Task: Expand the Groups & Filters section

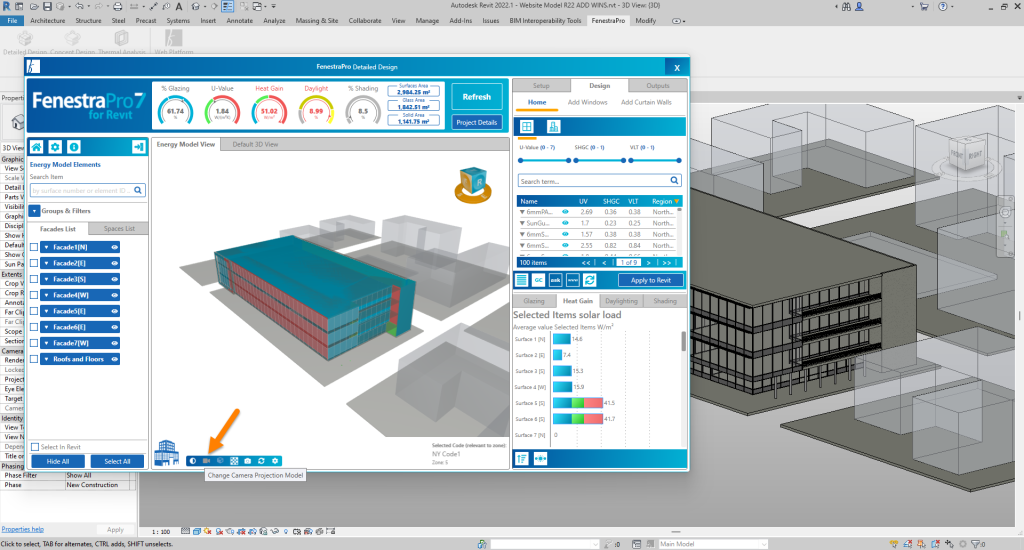Action: click(x=35, y=211)
